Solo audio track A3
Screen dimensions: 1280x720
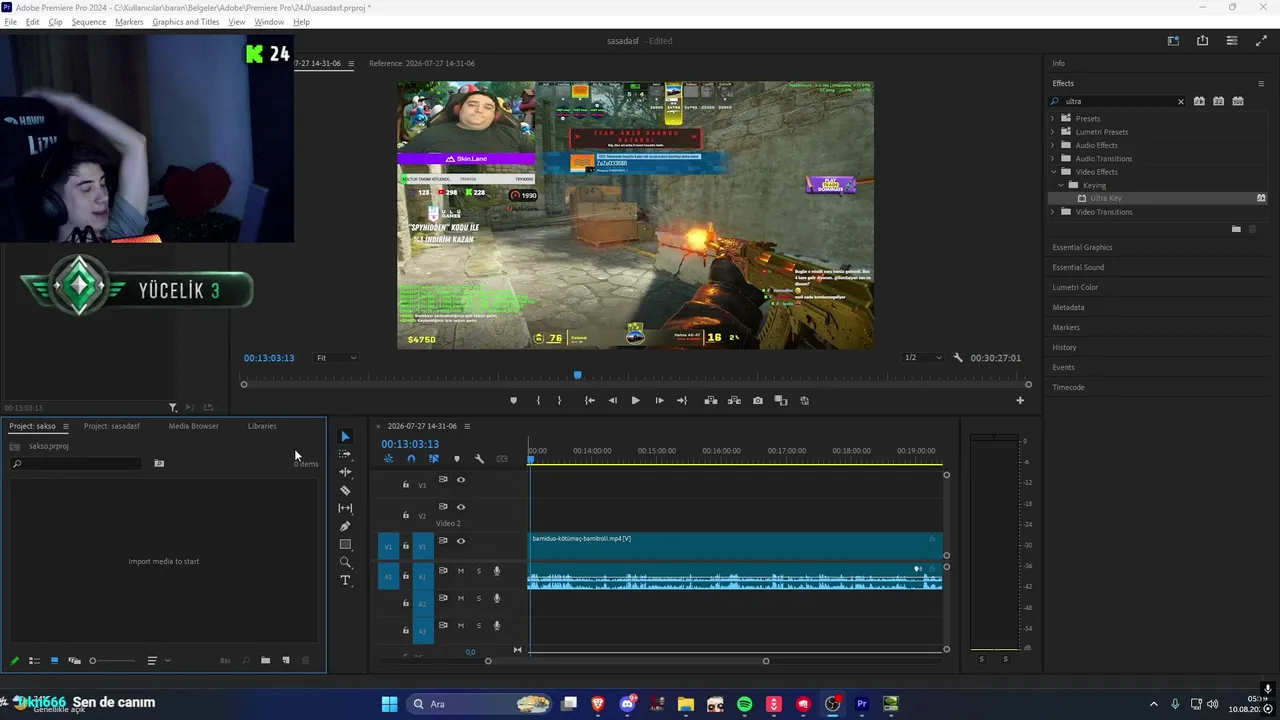click(478, 625)
